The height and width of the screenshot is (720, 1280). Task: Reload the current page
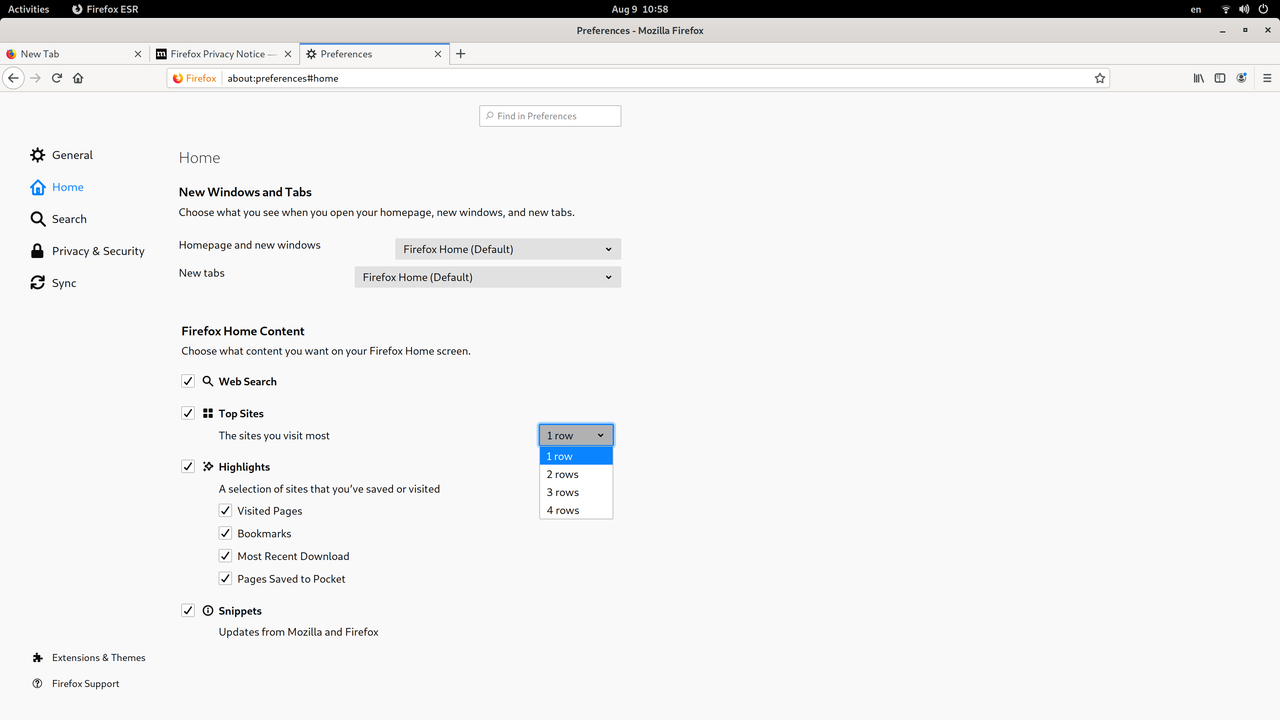coord(57,78)
